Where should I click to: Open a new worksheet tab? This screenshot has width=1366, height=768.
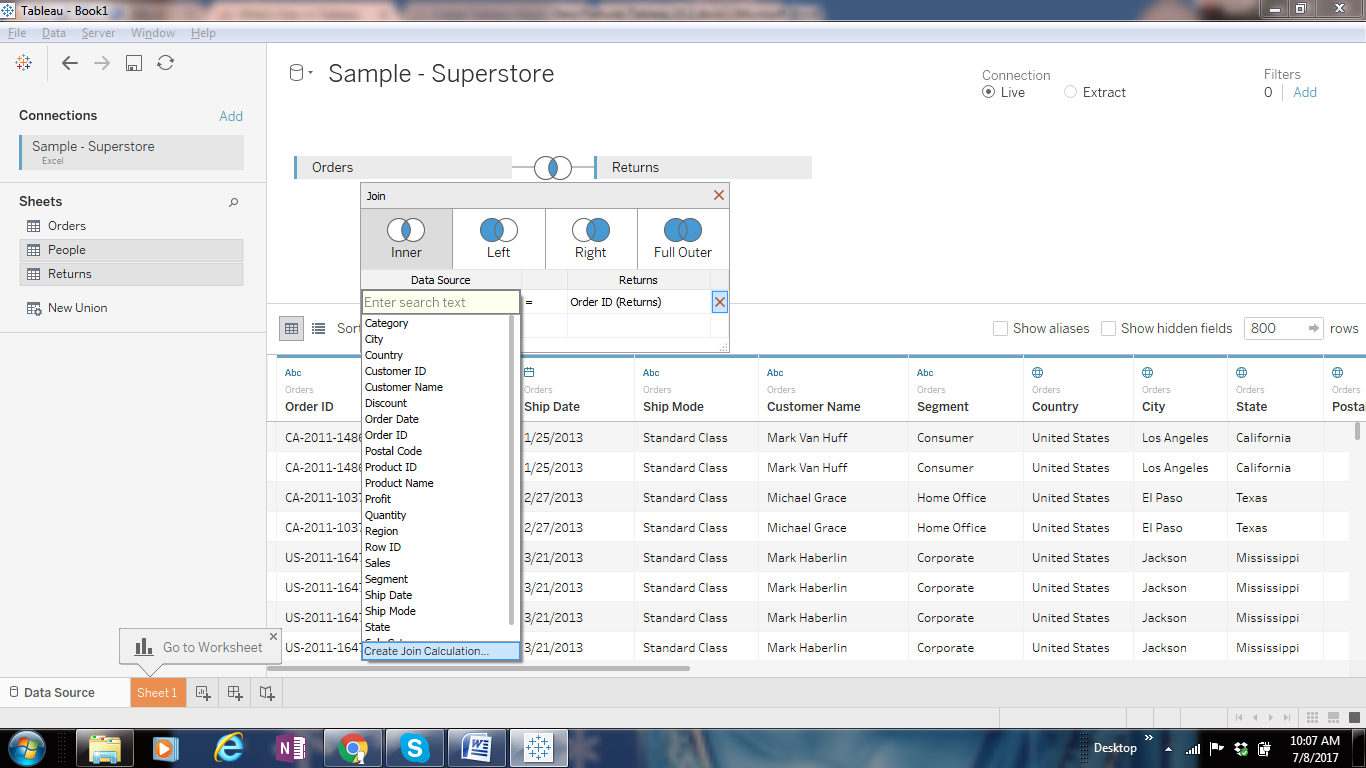coord(203,692)
